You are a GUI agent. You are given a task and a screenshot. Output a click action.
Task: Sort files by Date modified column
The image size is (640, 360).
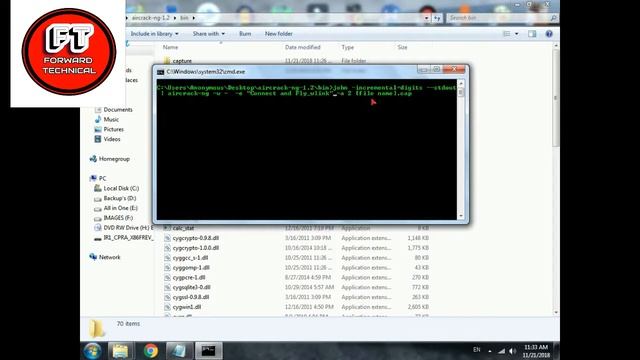[302, 47]
